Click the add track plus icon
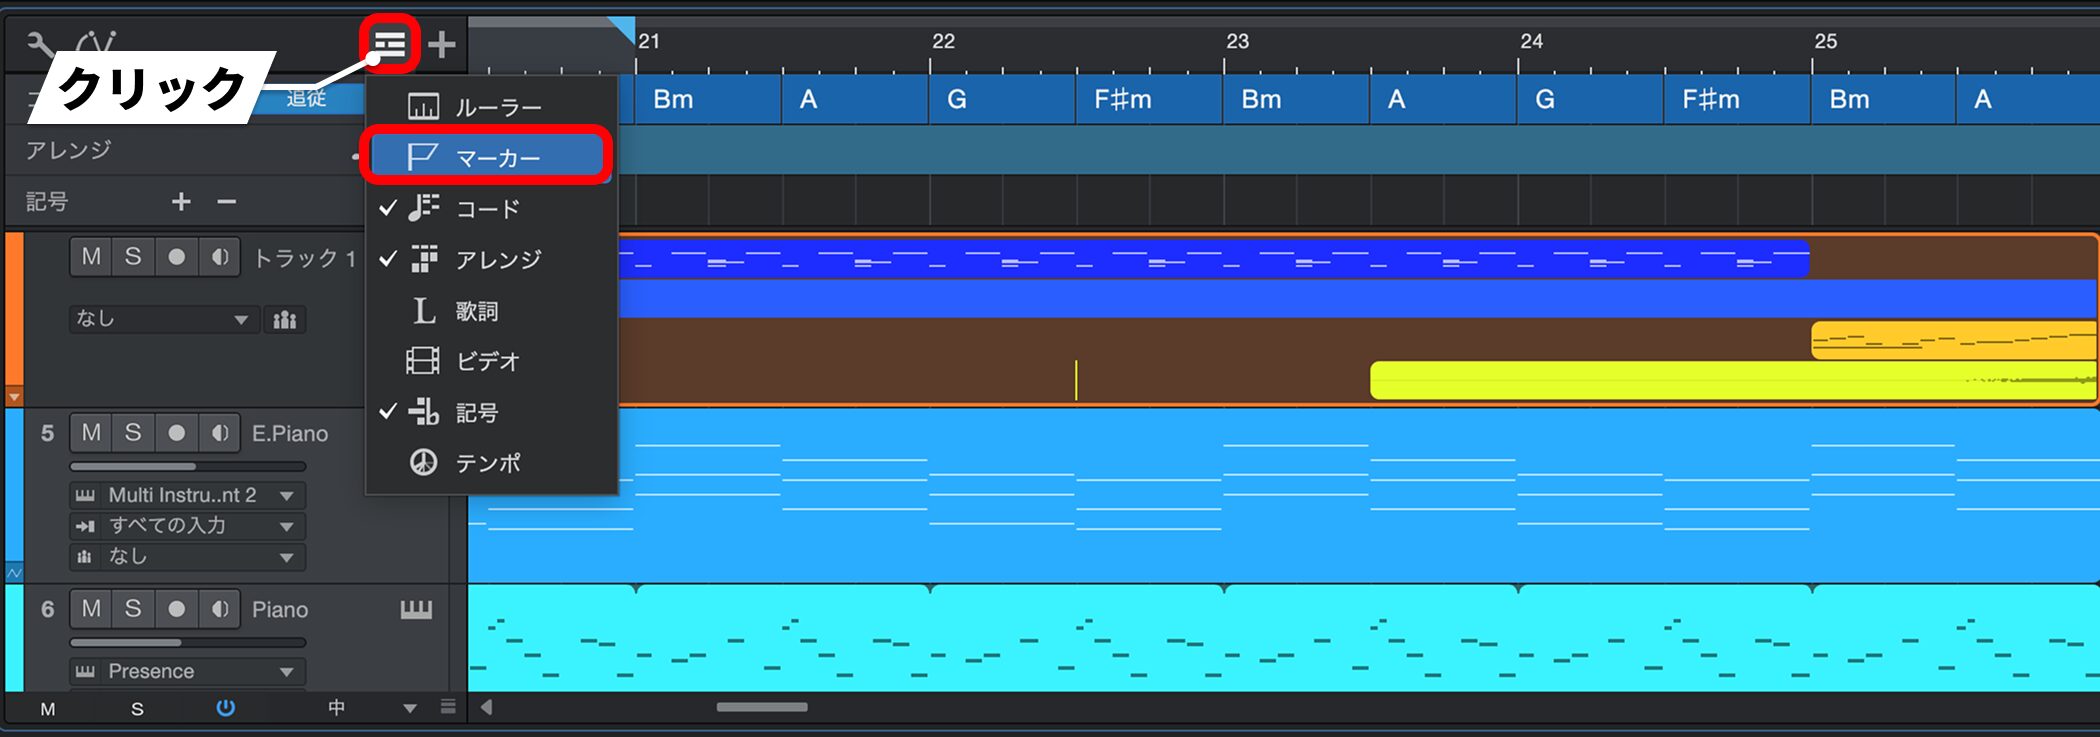2100x737 pixels. click(441, 44)
